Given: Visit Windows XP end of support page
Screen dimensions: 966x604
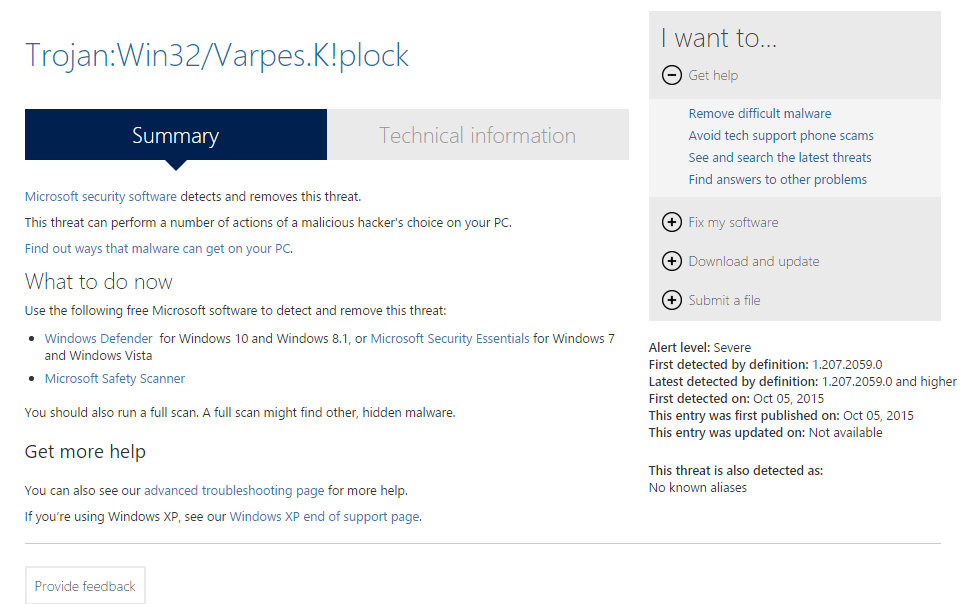Looking at the screenshot, I should click(324, 516).
